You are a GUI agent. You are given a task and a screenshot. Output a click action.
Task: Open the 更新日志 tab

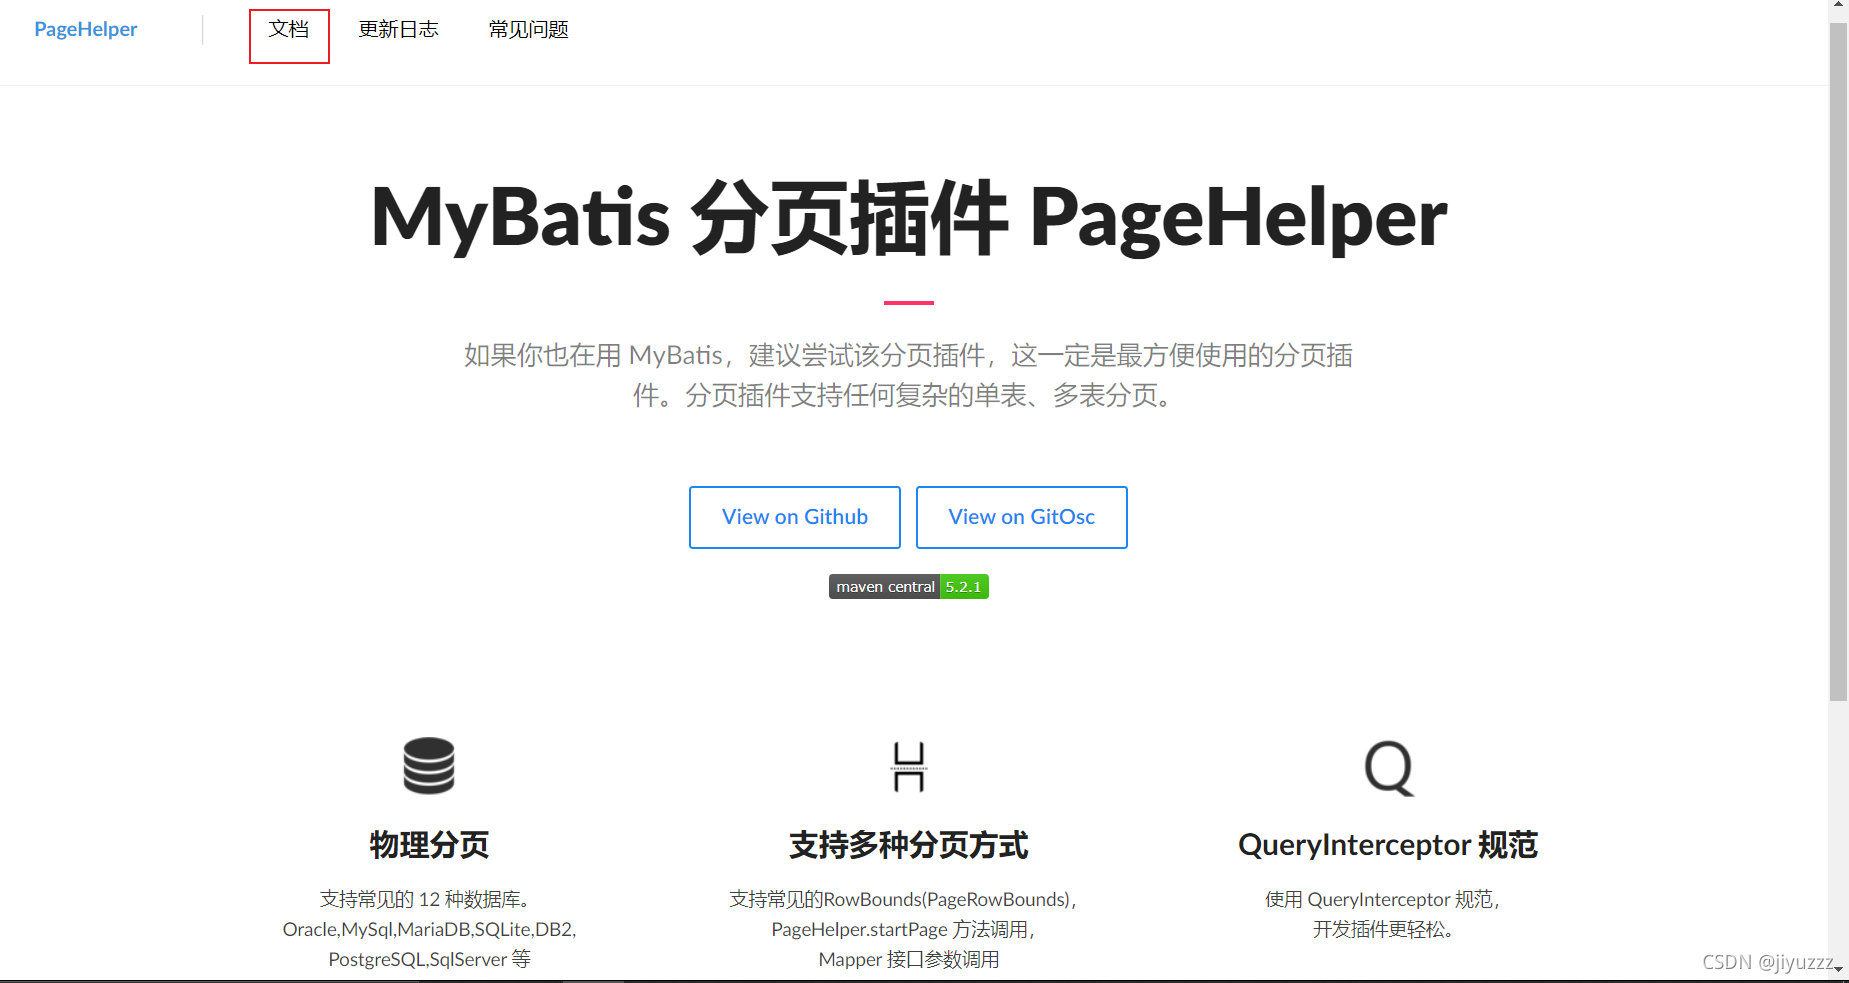[x=399, y=29]
